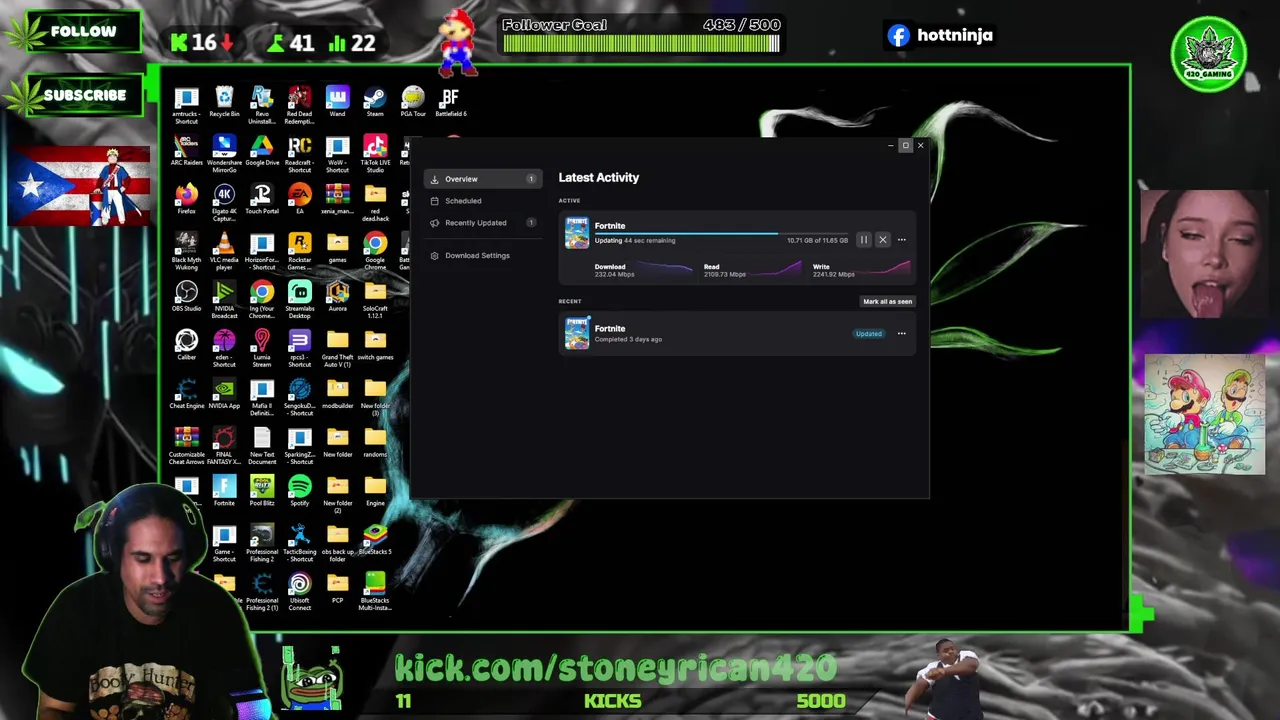Select the VLC media player icon

coord(224,251)
